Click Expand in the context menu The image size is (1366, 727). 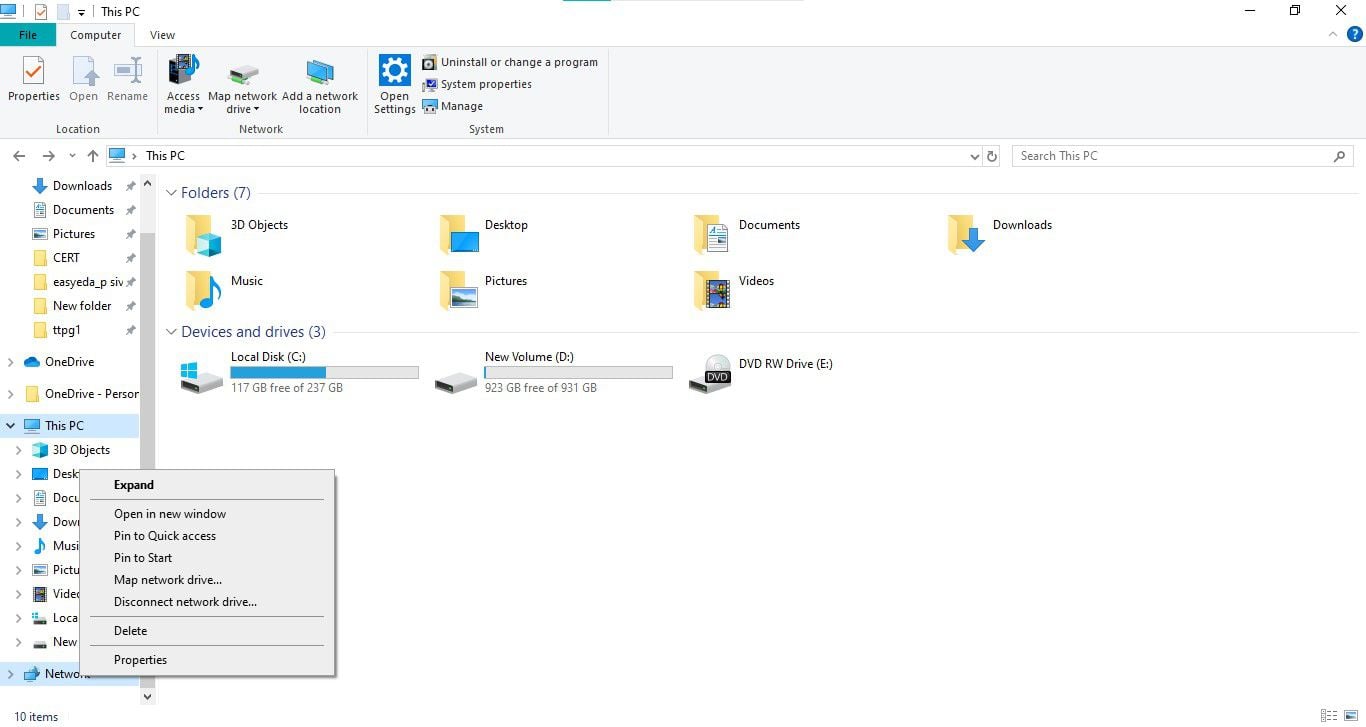point(133,485)
